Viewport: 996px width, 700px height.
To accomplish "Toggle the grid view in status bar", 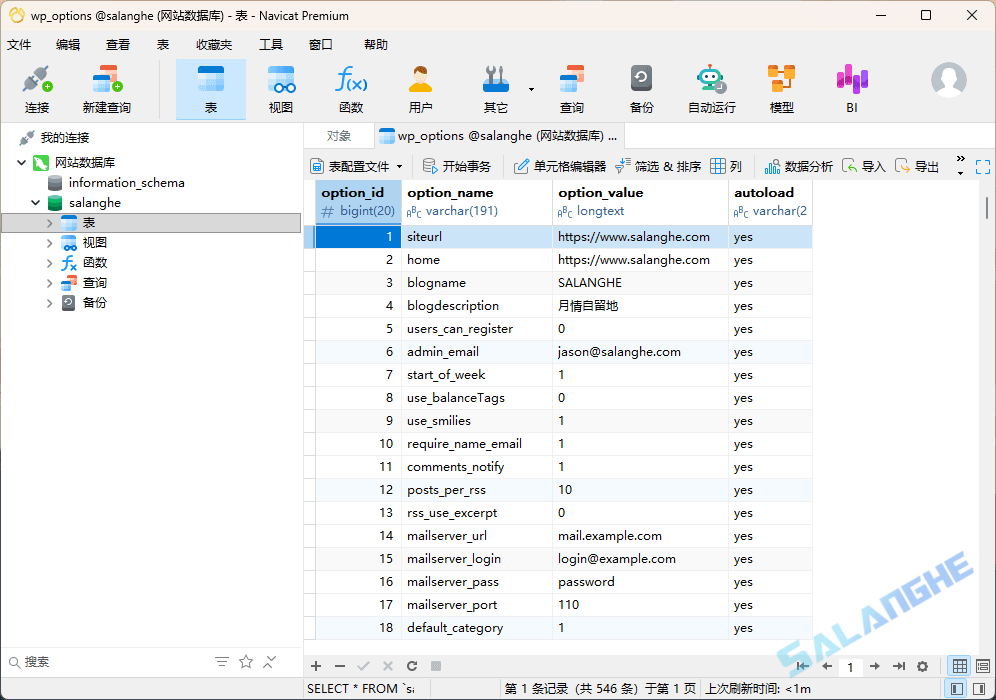I will 959,666.
